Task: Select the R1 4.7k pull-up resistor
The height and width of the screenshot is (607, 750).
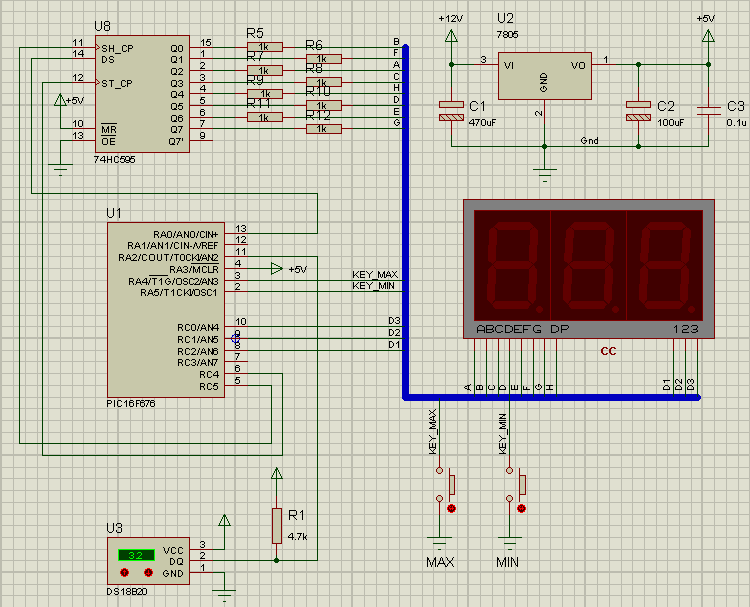Action: click(276, 525)
